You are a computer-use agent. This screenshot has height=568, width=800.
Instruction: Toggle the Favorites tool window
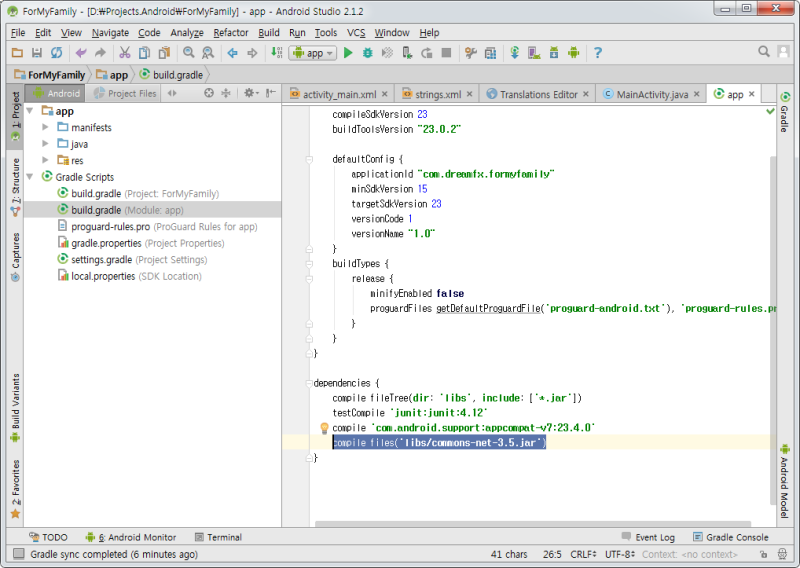coord(15,488)
